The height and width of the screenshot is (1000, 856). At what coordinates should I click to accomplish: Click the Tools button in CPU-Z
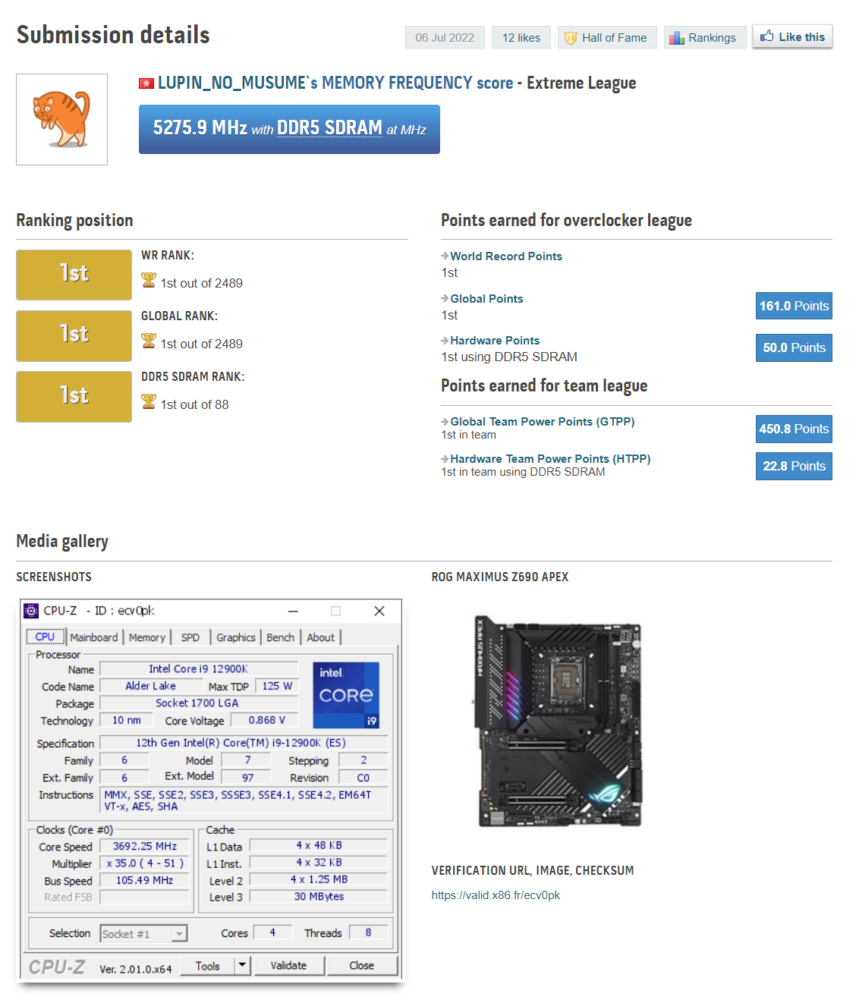pos(207,966)
